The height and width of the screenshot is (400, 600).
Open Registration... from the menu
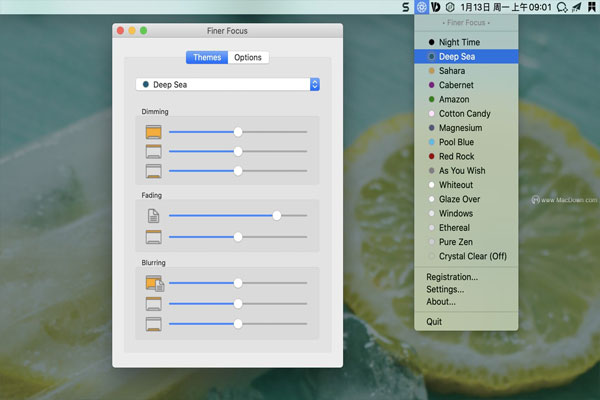click(x=452, y=277)
